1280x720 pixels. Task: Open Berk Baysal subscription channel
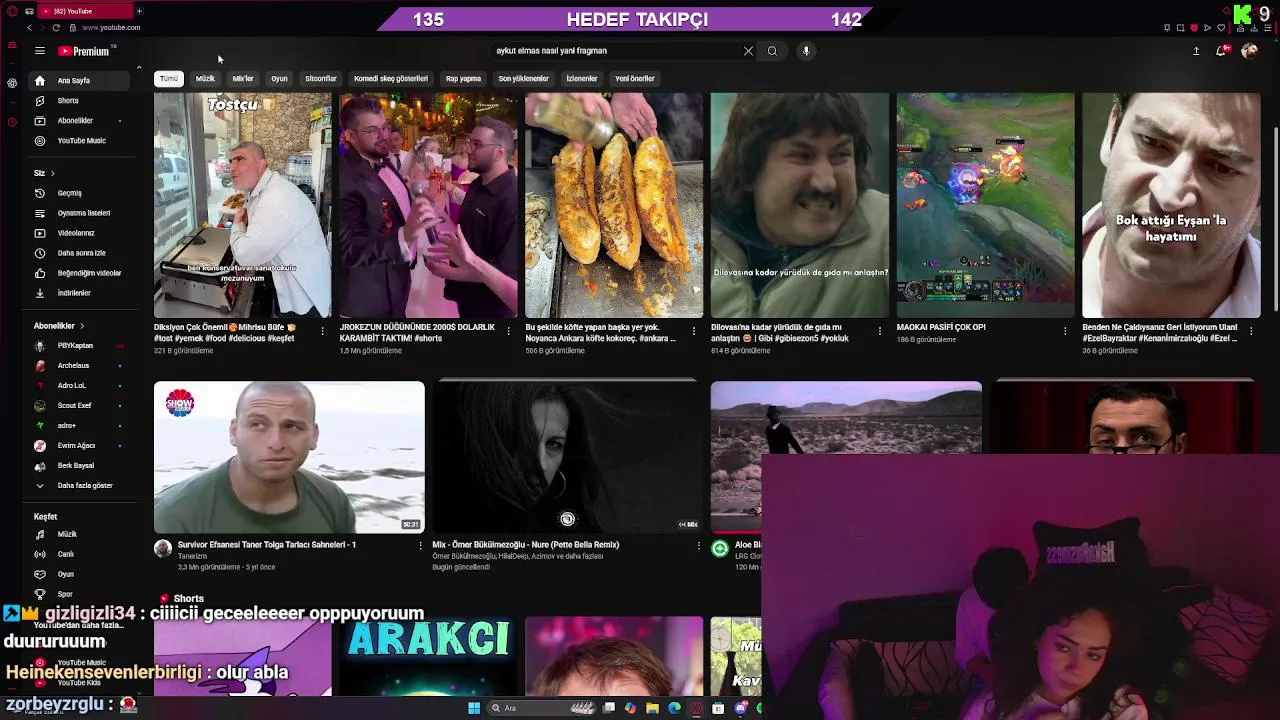click(81, 466)
